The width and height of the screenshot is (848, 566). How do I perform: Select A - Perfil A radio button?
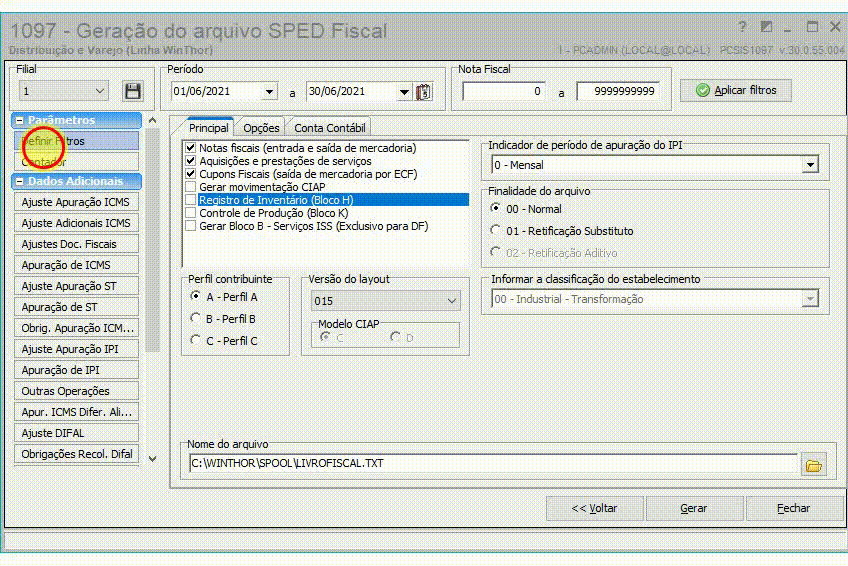(x=196, y=296)
